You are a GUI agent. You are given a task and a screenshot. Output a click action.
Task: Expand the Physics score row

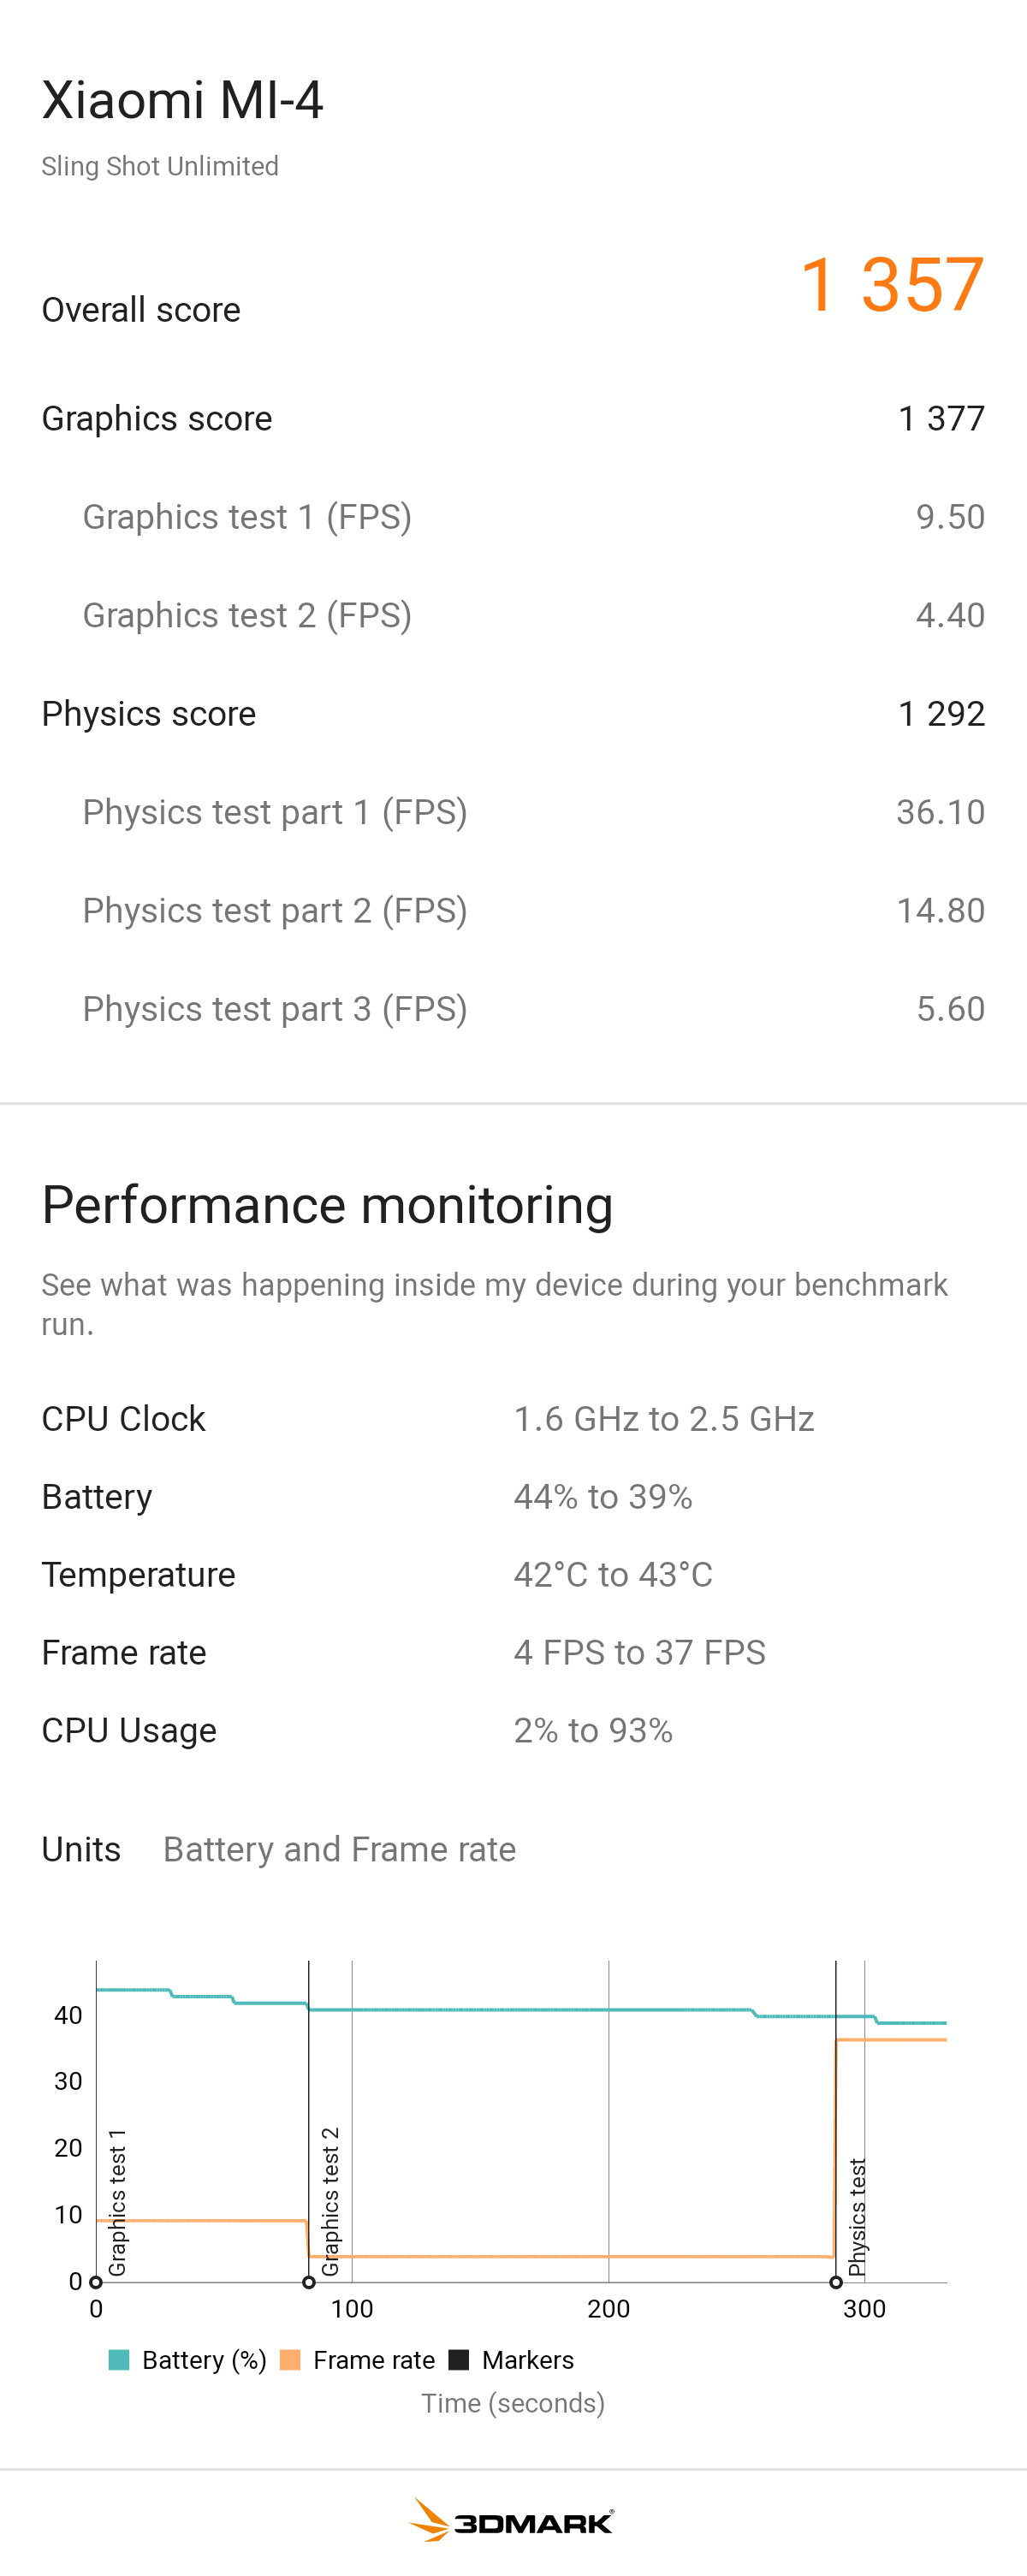click(x=513, y=713)
